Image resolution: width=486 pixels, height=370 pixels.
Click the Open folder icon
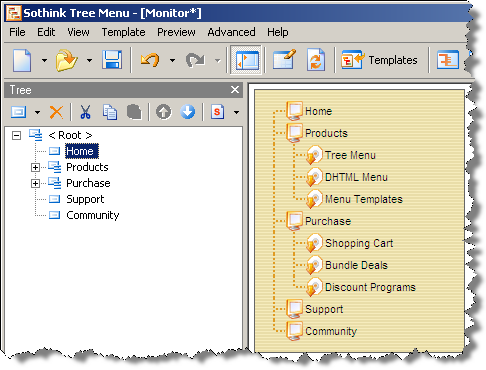point(66,60)
